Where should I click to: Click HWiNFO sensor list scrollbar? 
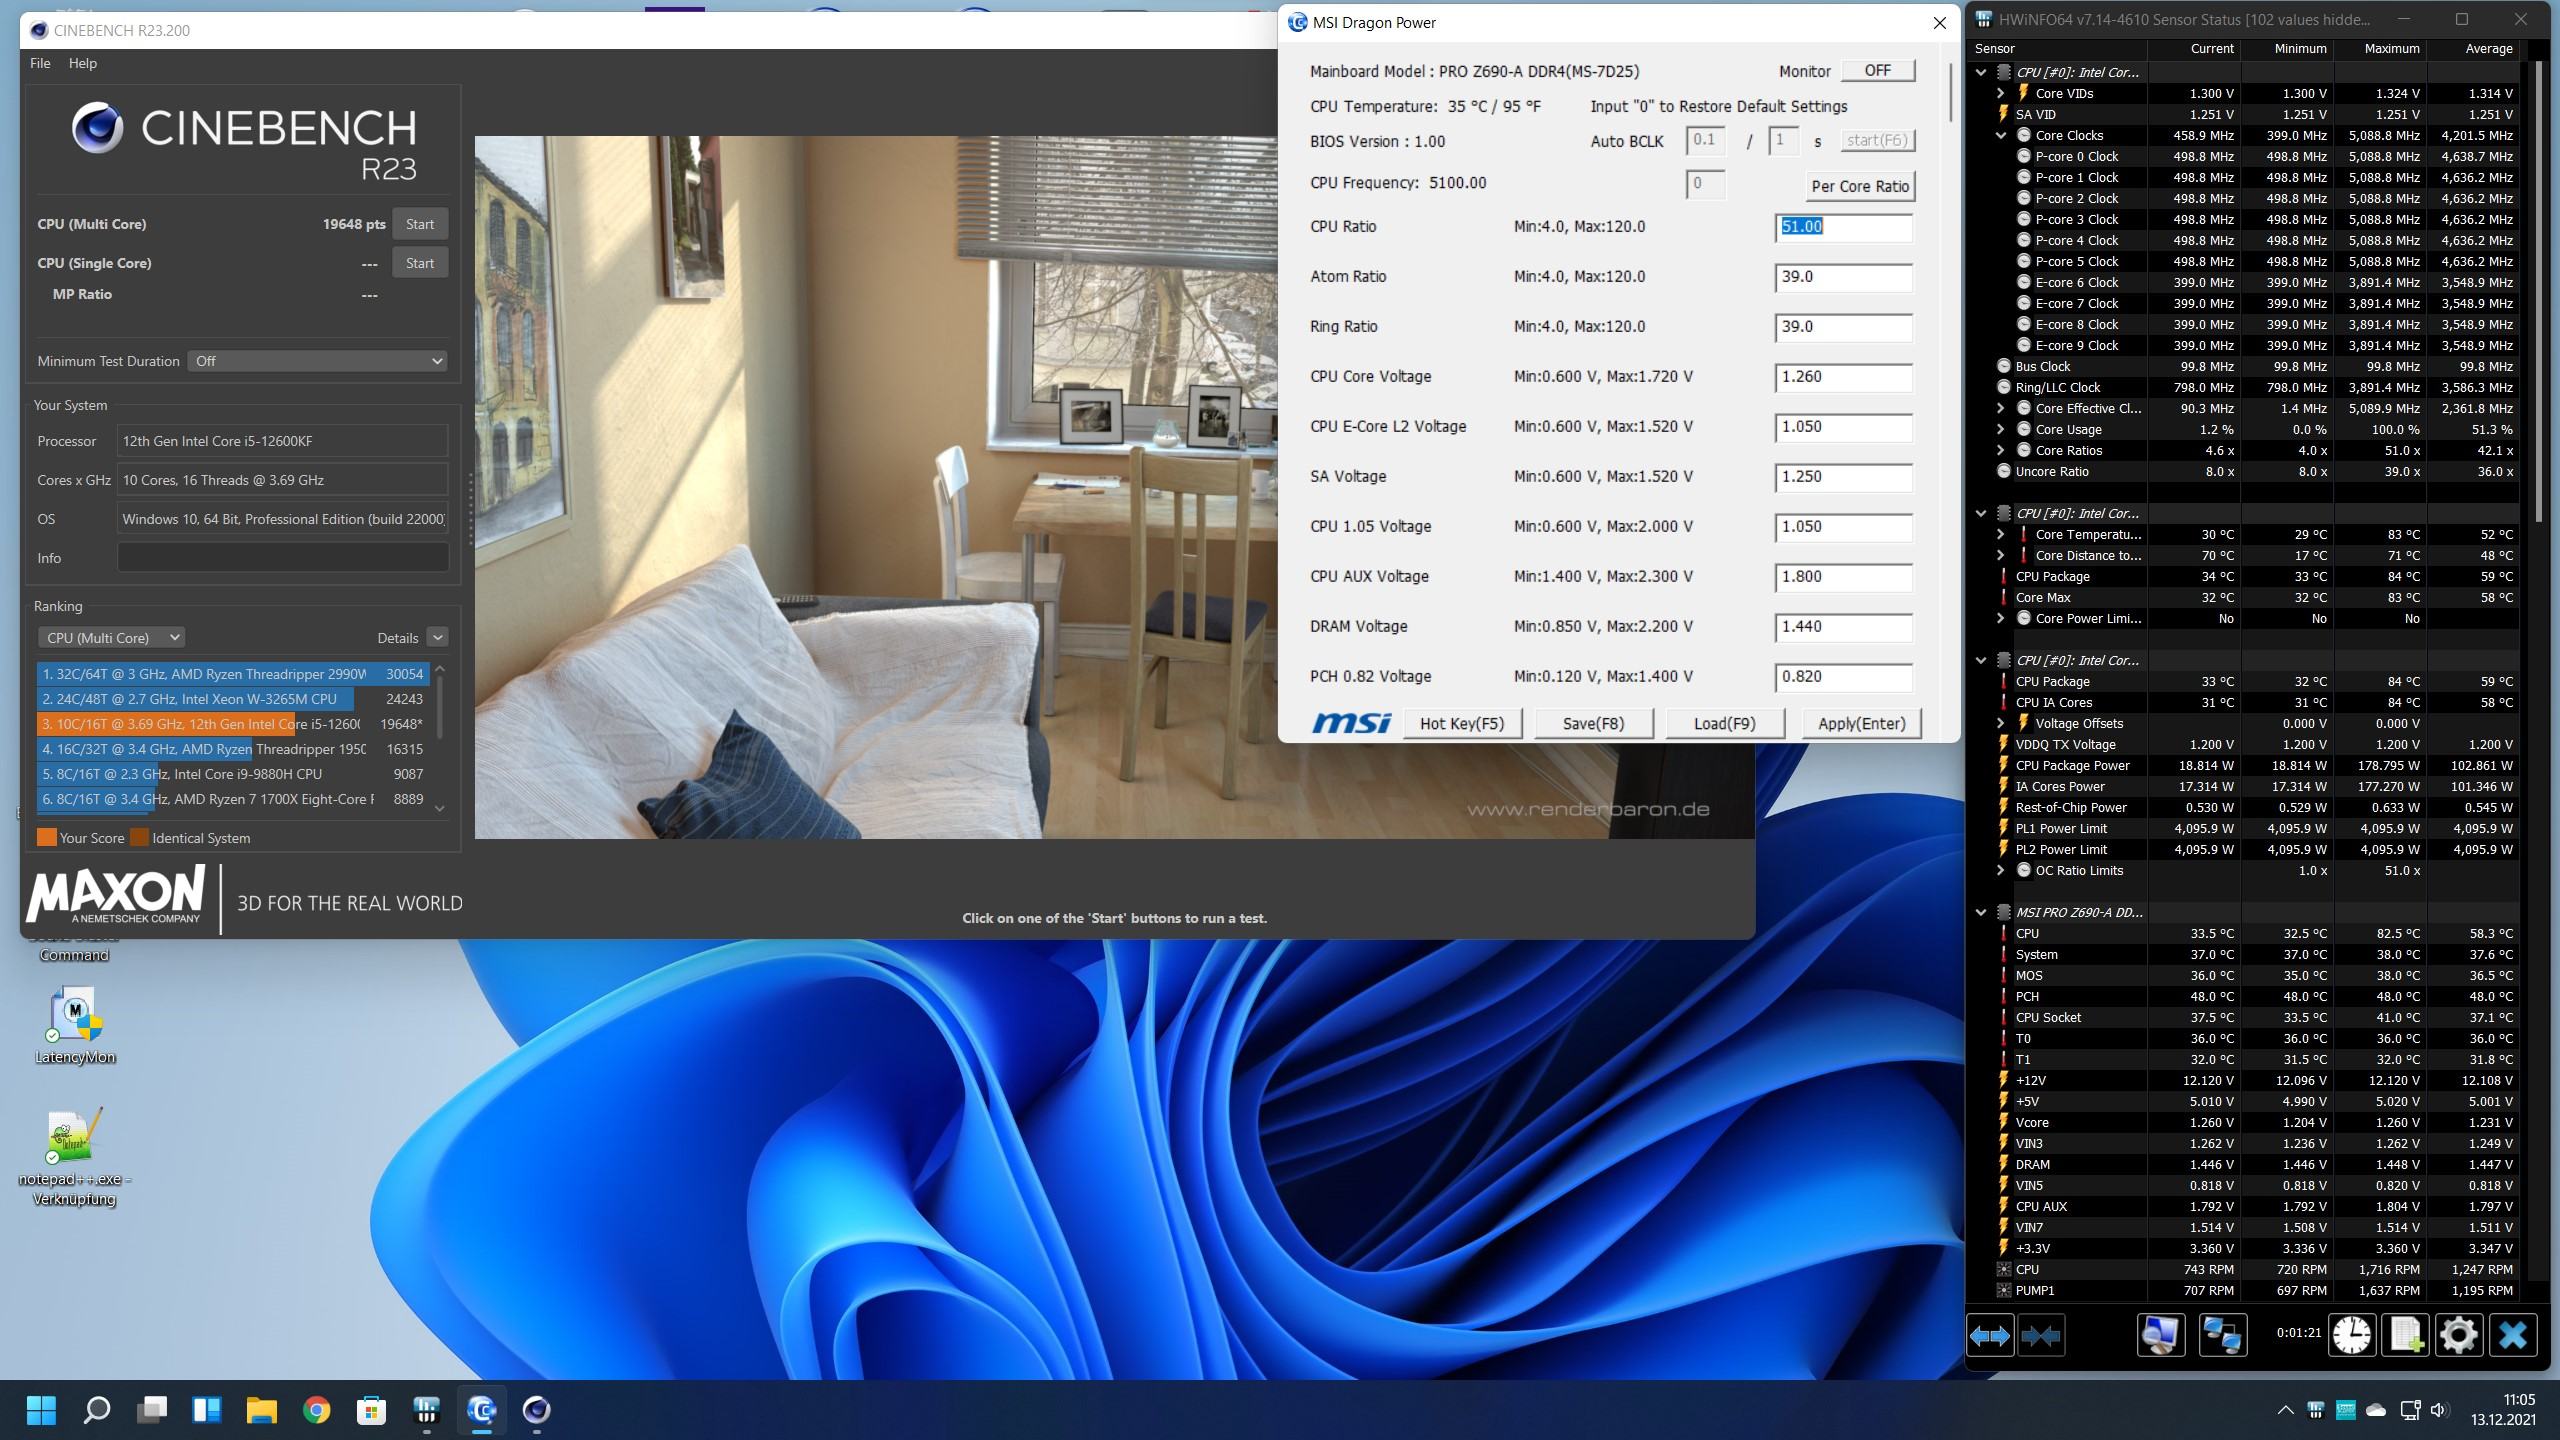point(2538,290)
